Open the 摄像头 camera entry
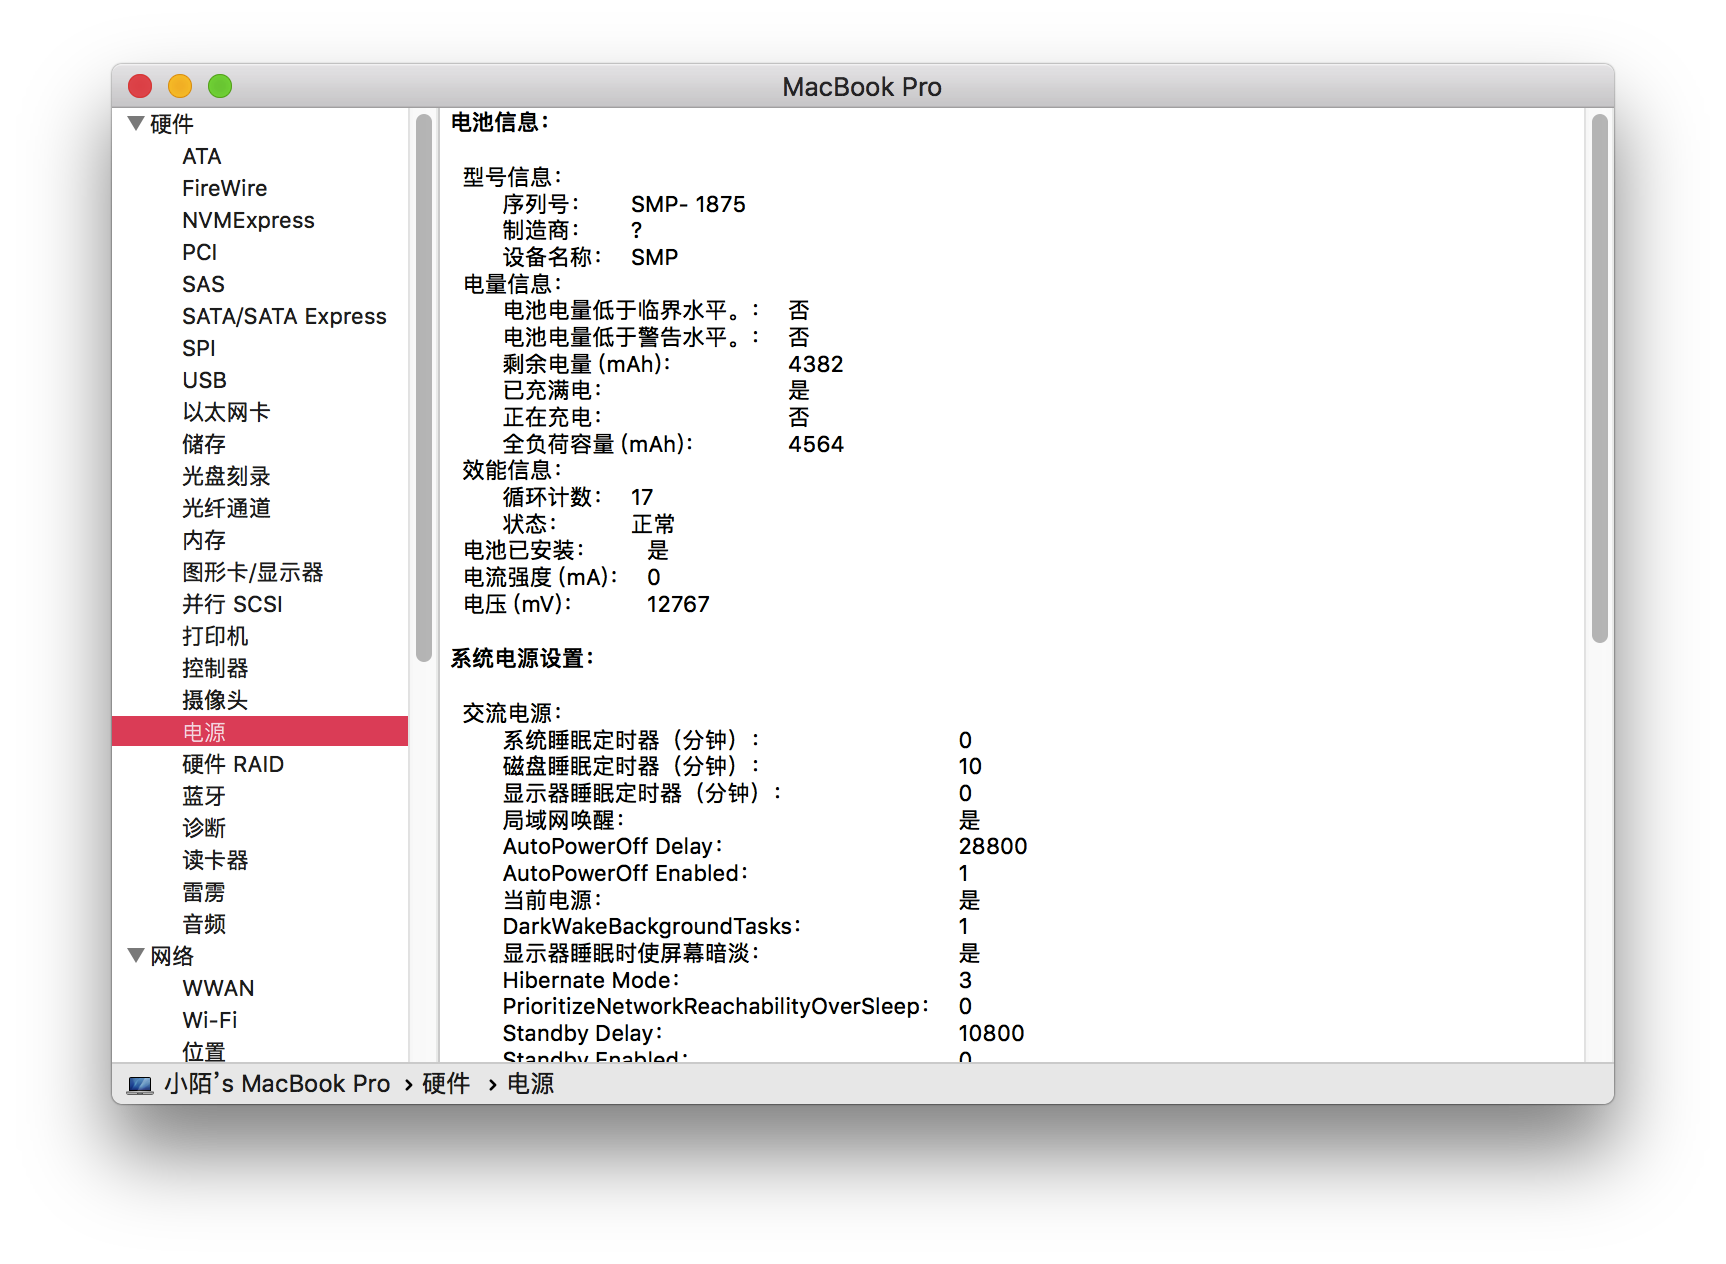 (215, 700)
